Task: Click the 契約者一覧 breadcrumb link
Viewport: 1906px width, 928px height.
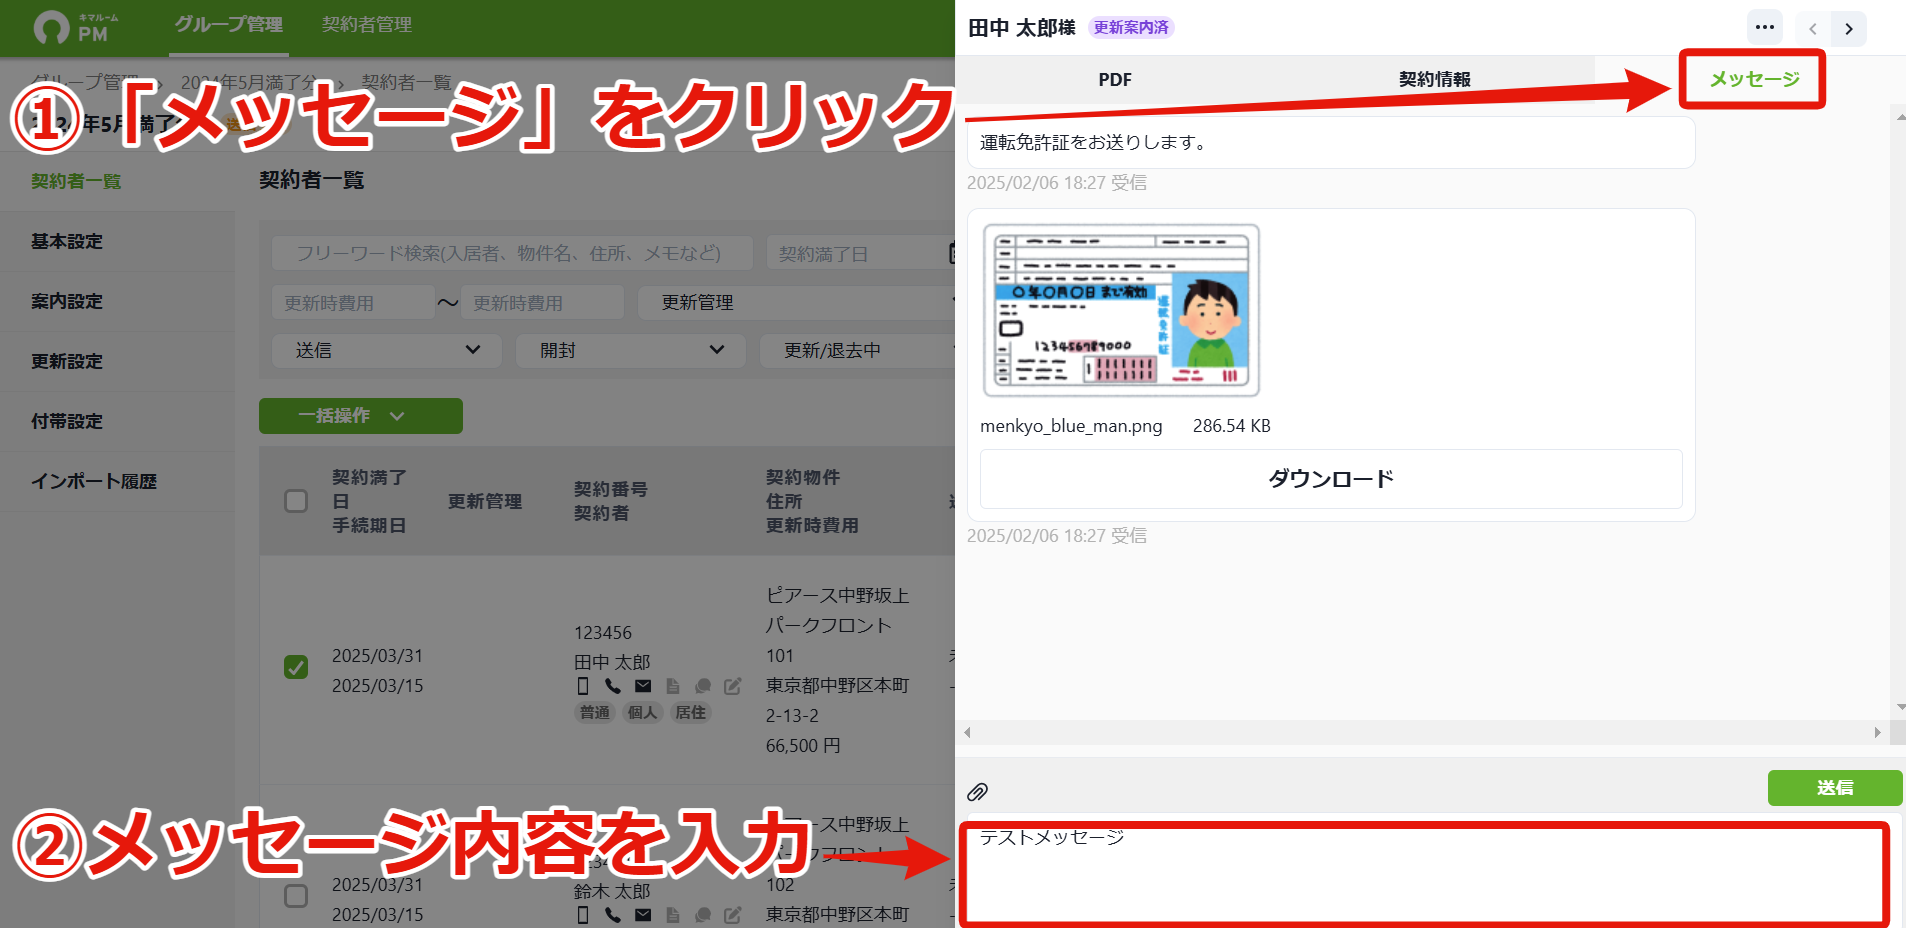Action: [406, 82]
